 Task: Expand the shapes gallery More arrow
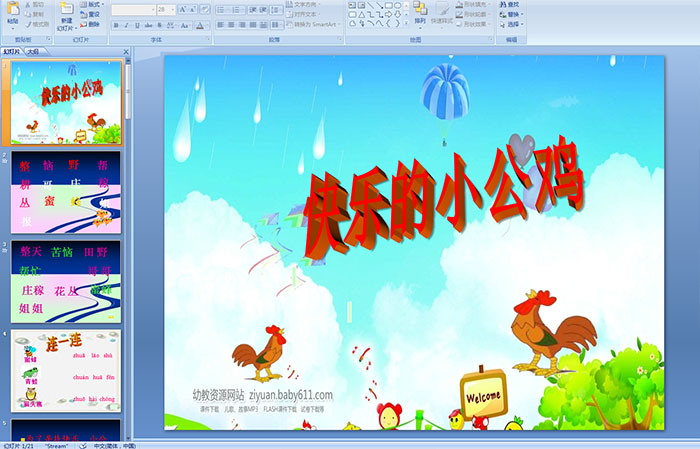(406, 24)
